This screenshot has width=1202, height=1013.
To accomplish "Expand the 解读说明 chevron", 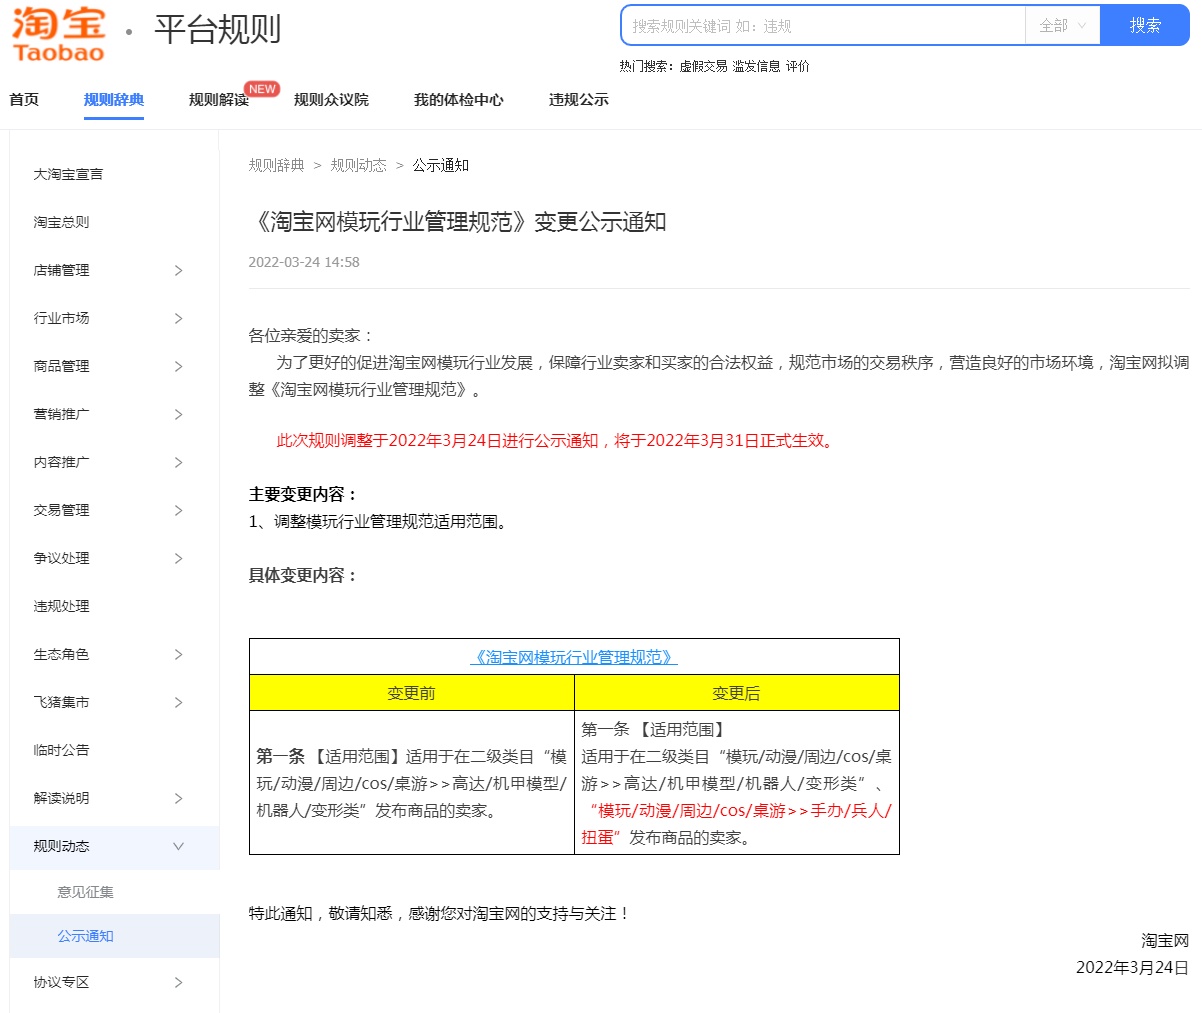I will click(x=179, y=798).
